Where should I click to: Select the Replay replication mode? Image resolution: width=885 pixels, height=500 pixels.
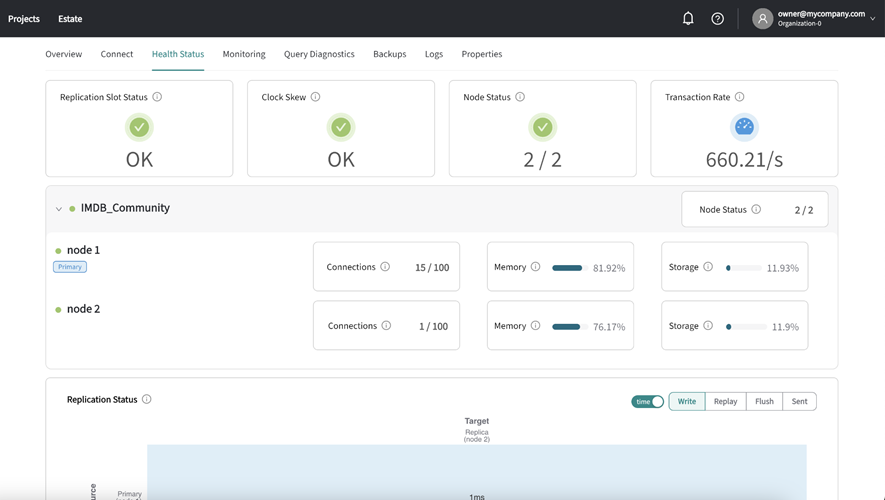pos(725,401)
